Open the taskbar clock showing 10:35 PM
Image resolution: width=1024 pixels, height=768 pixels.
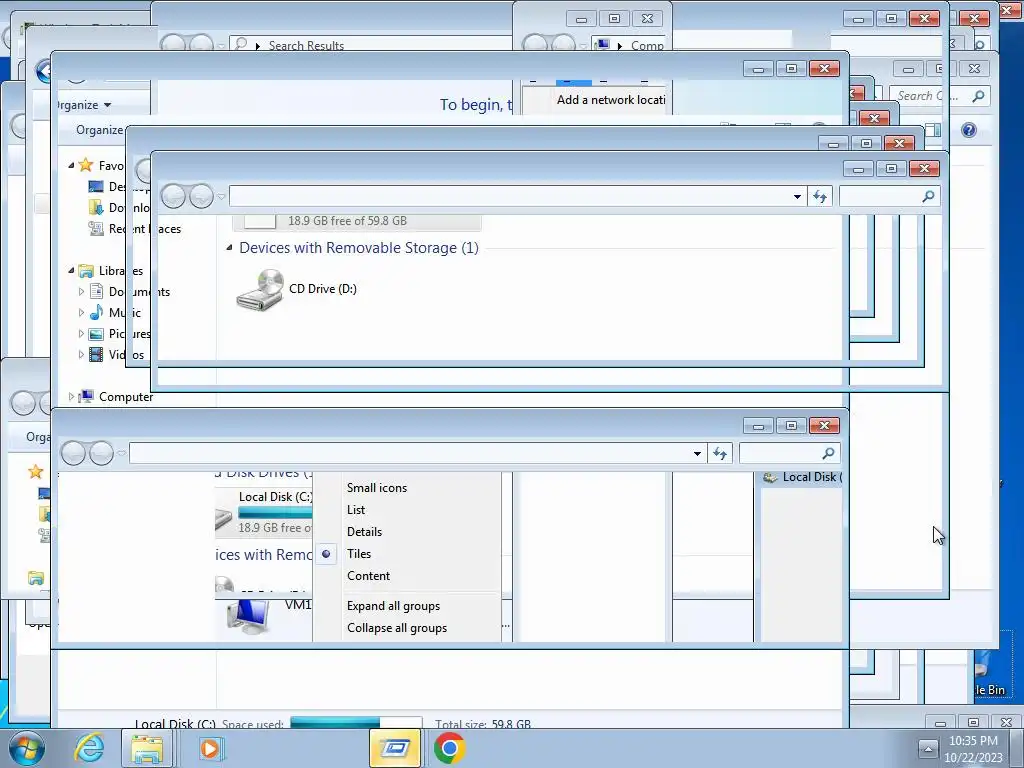click(x=973, y=749)
